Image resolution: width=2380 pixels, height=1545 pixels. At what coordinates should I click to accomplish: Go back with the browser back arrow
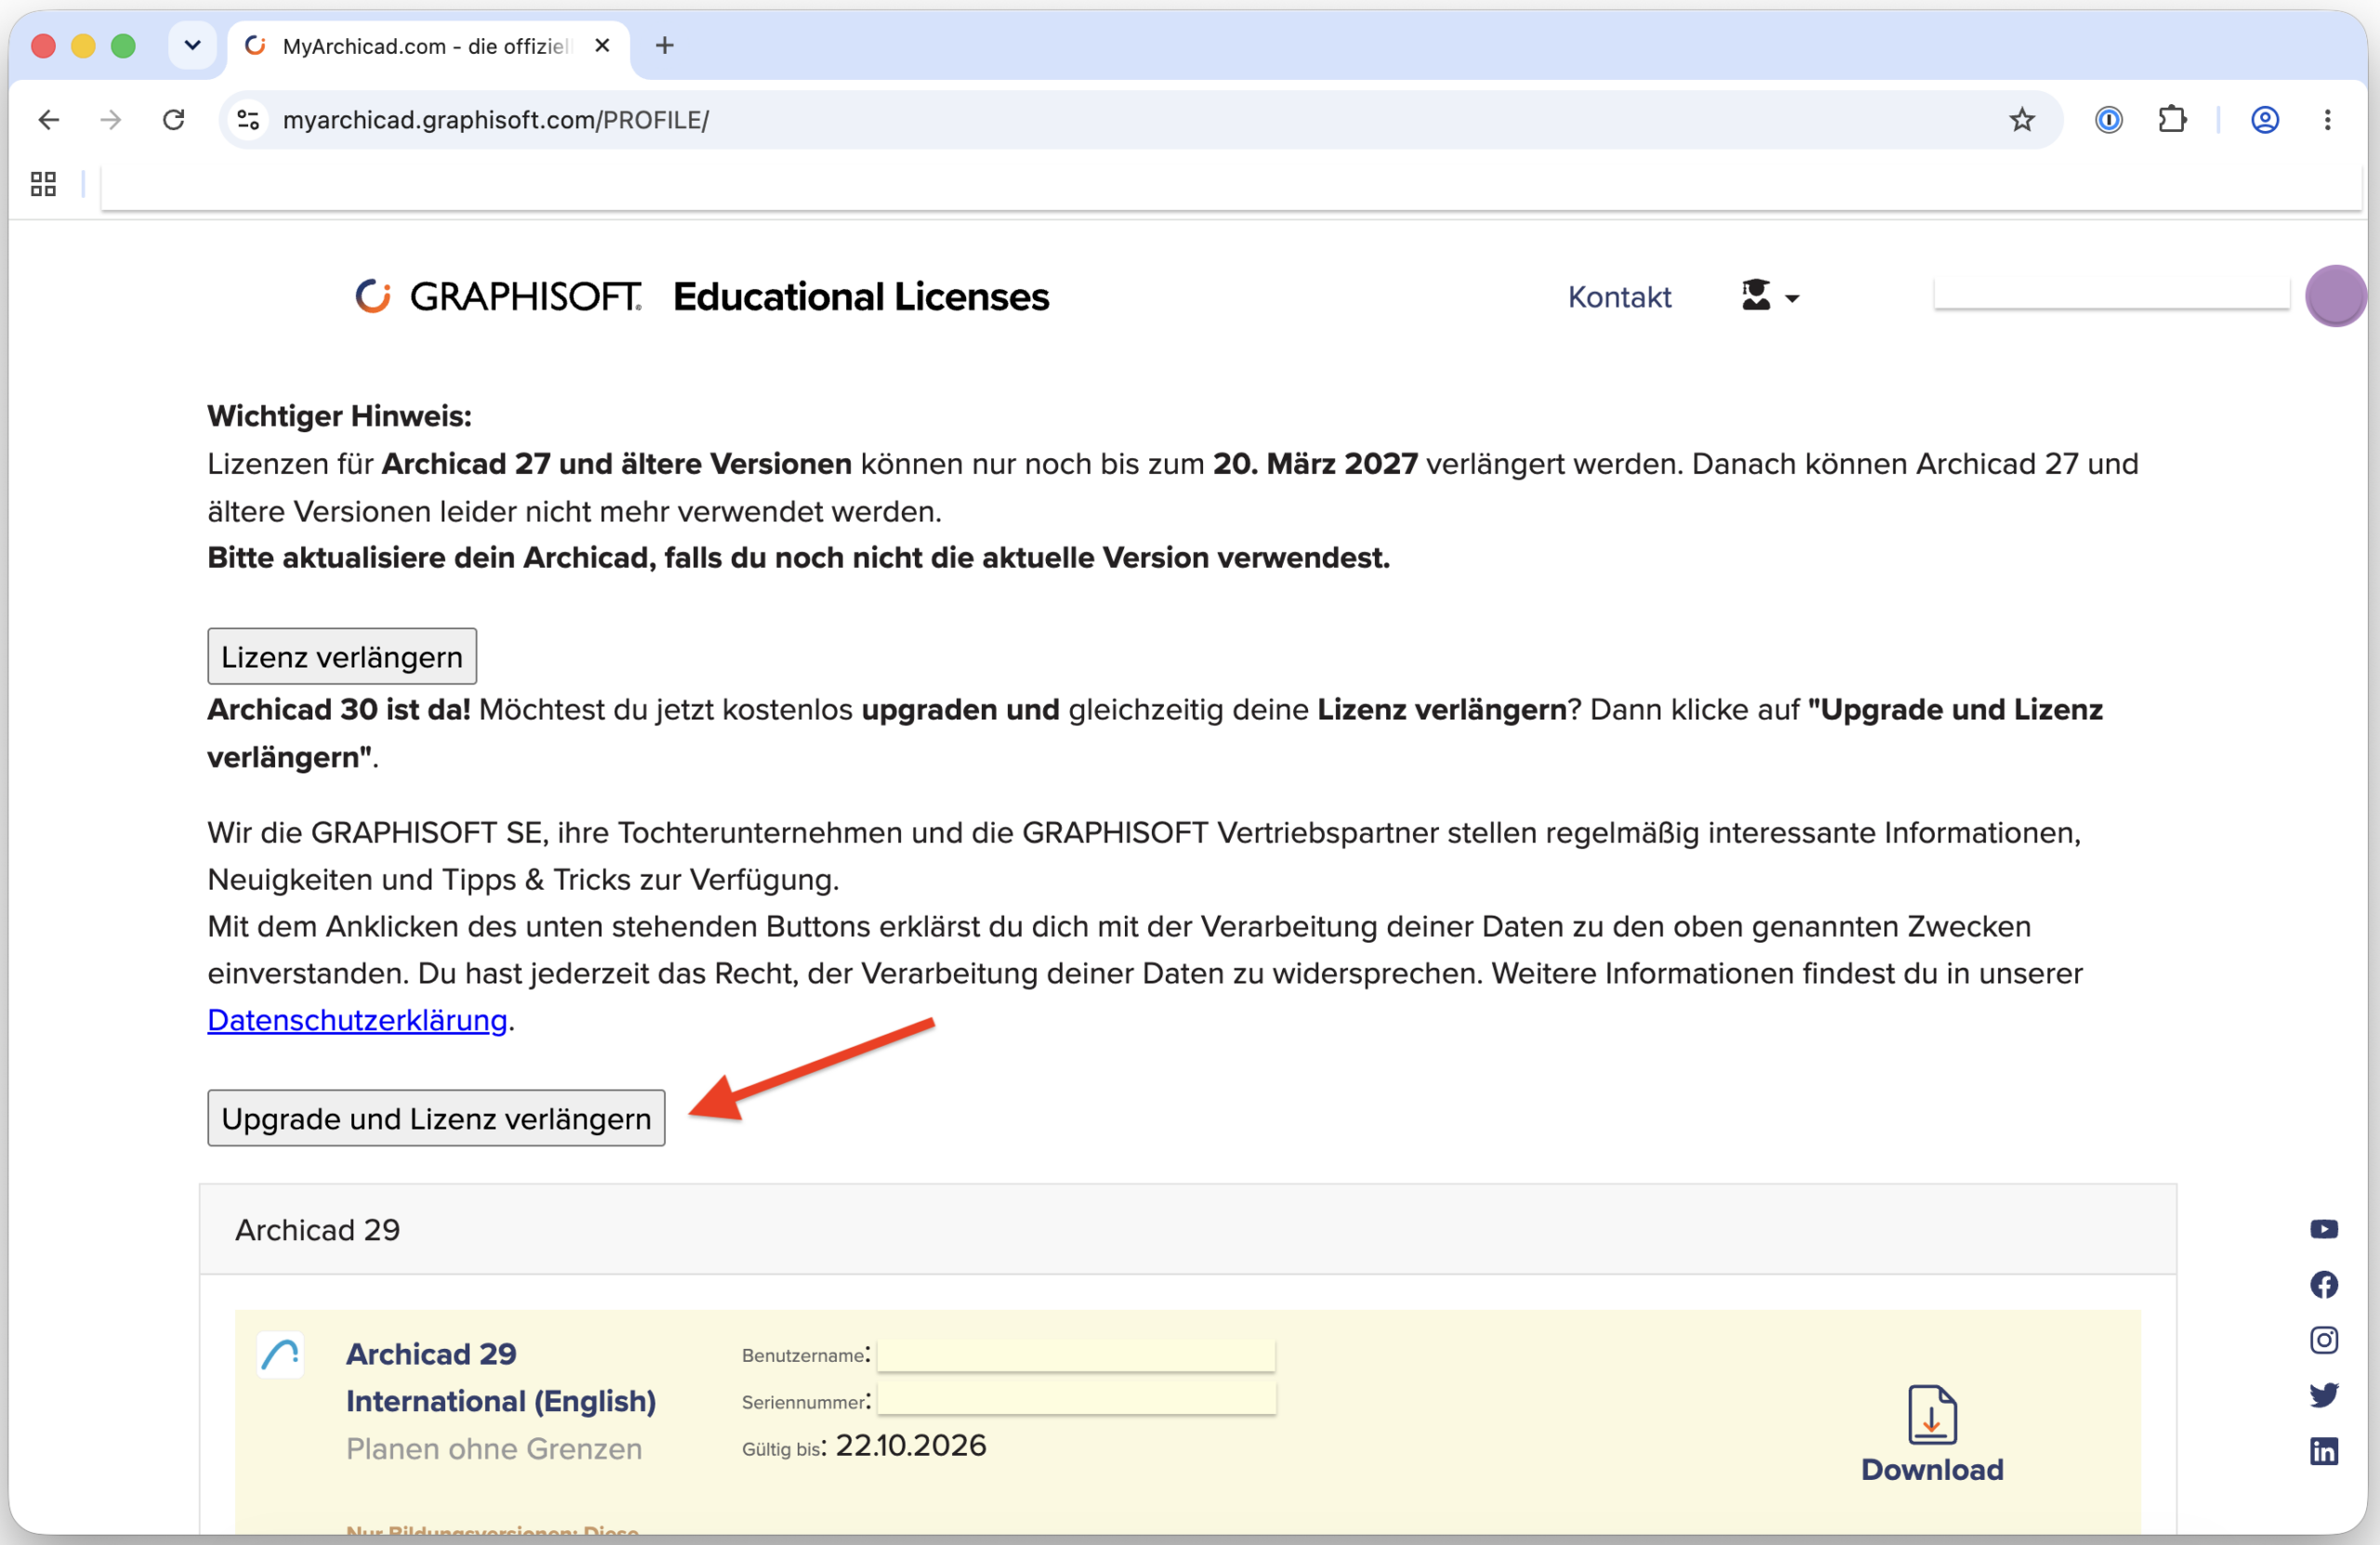48,120
